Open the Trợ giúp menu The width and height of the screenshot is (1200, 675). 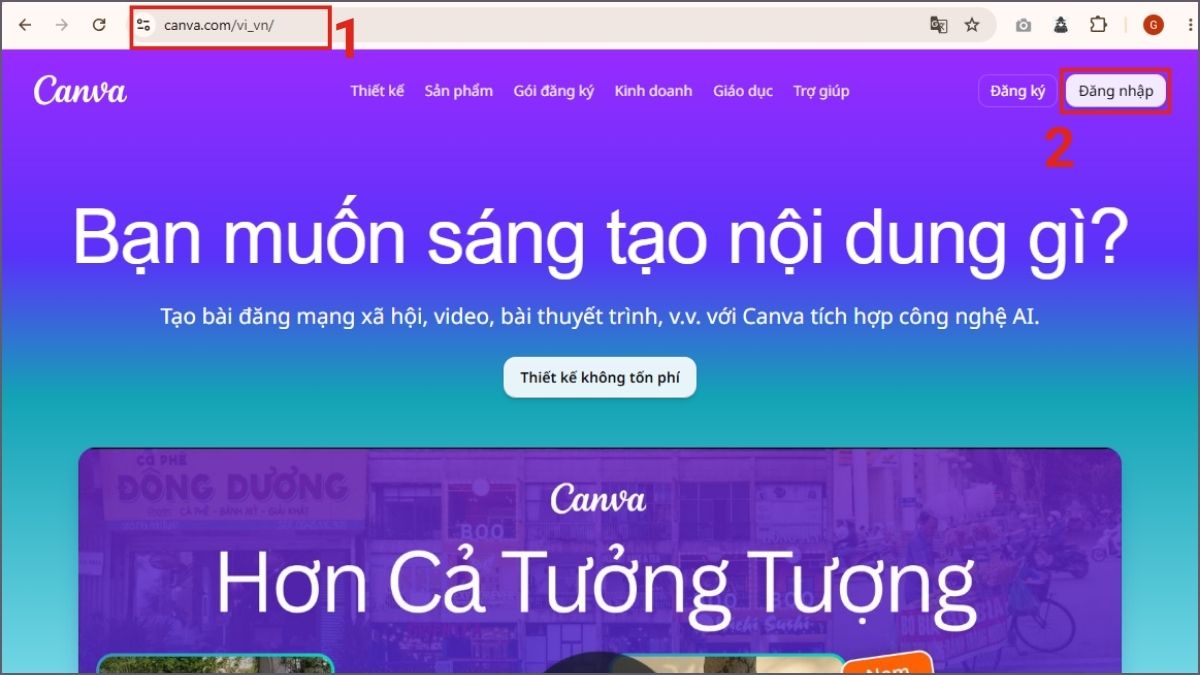[821, 91]
